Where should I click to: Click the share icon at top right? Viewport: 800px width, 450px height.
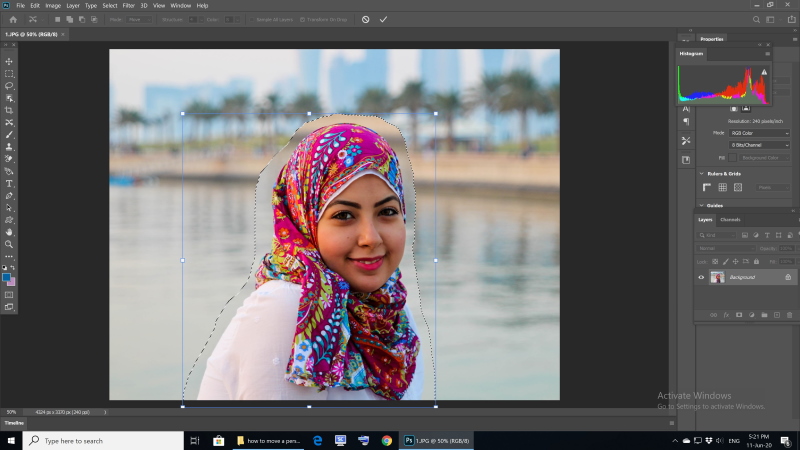click(x=791, y=19)
